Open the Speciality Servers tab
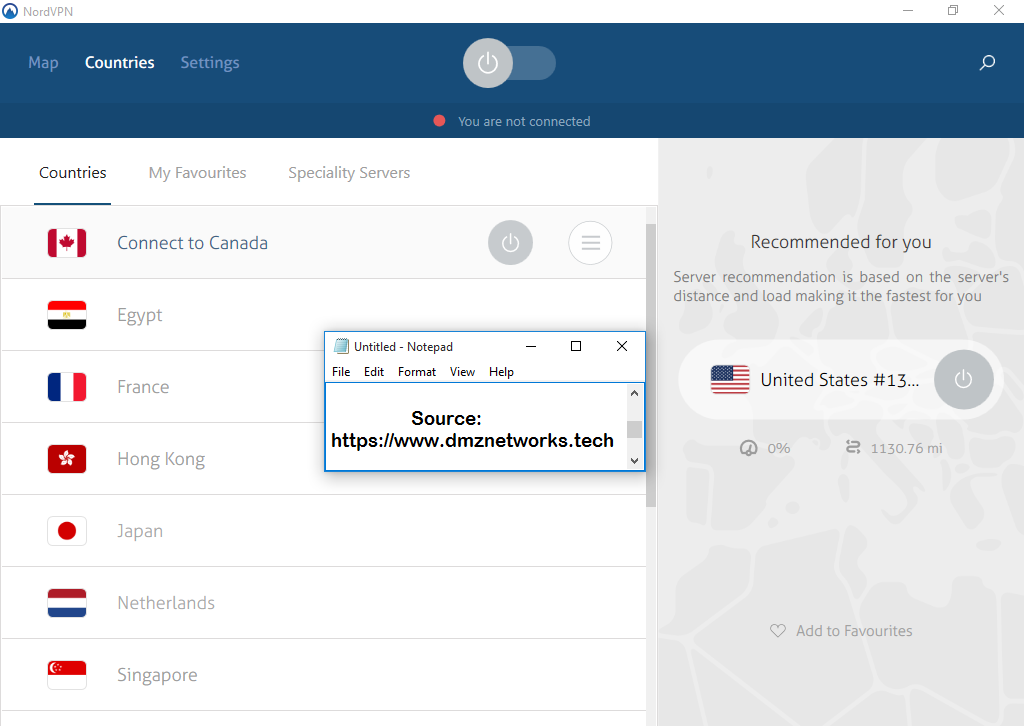Image resolution: width=1024 pixels, height=726 pixels. tap(349, 173)
